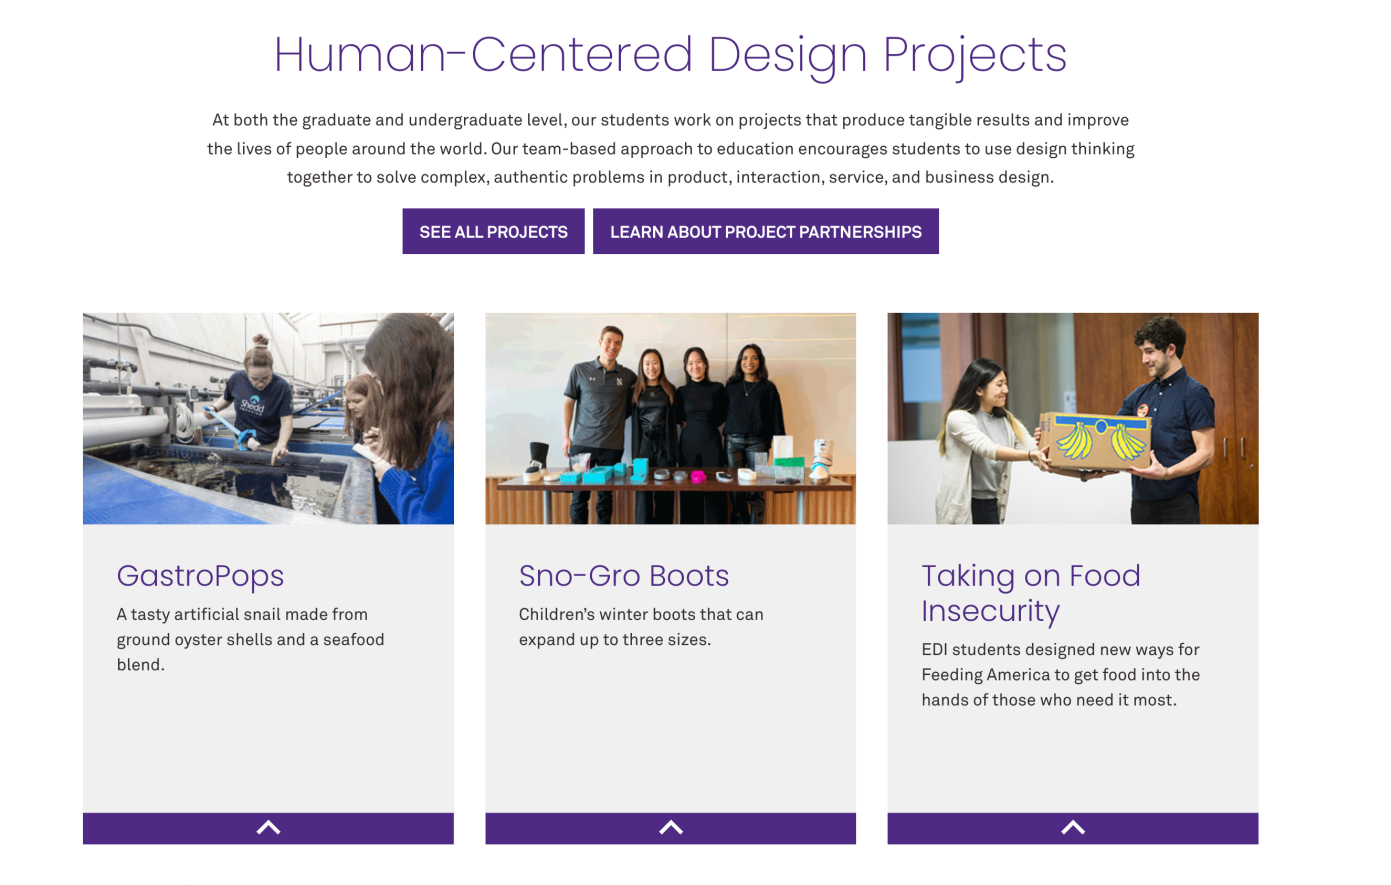Open the See All Projects button
1391x885 pixels.
pos(494,231)
